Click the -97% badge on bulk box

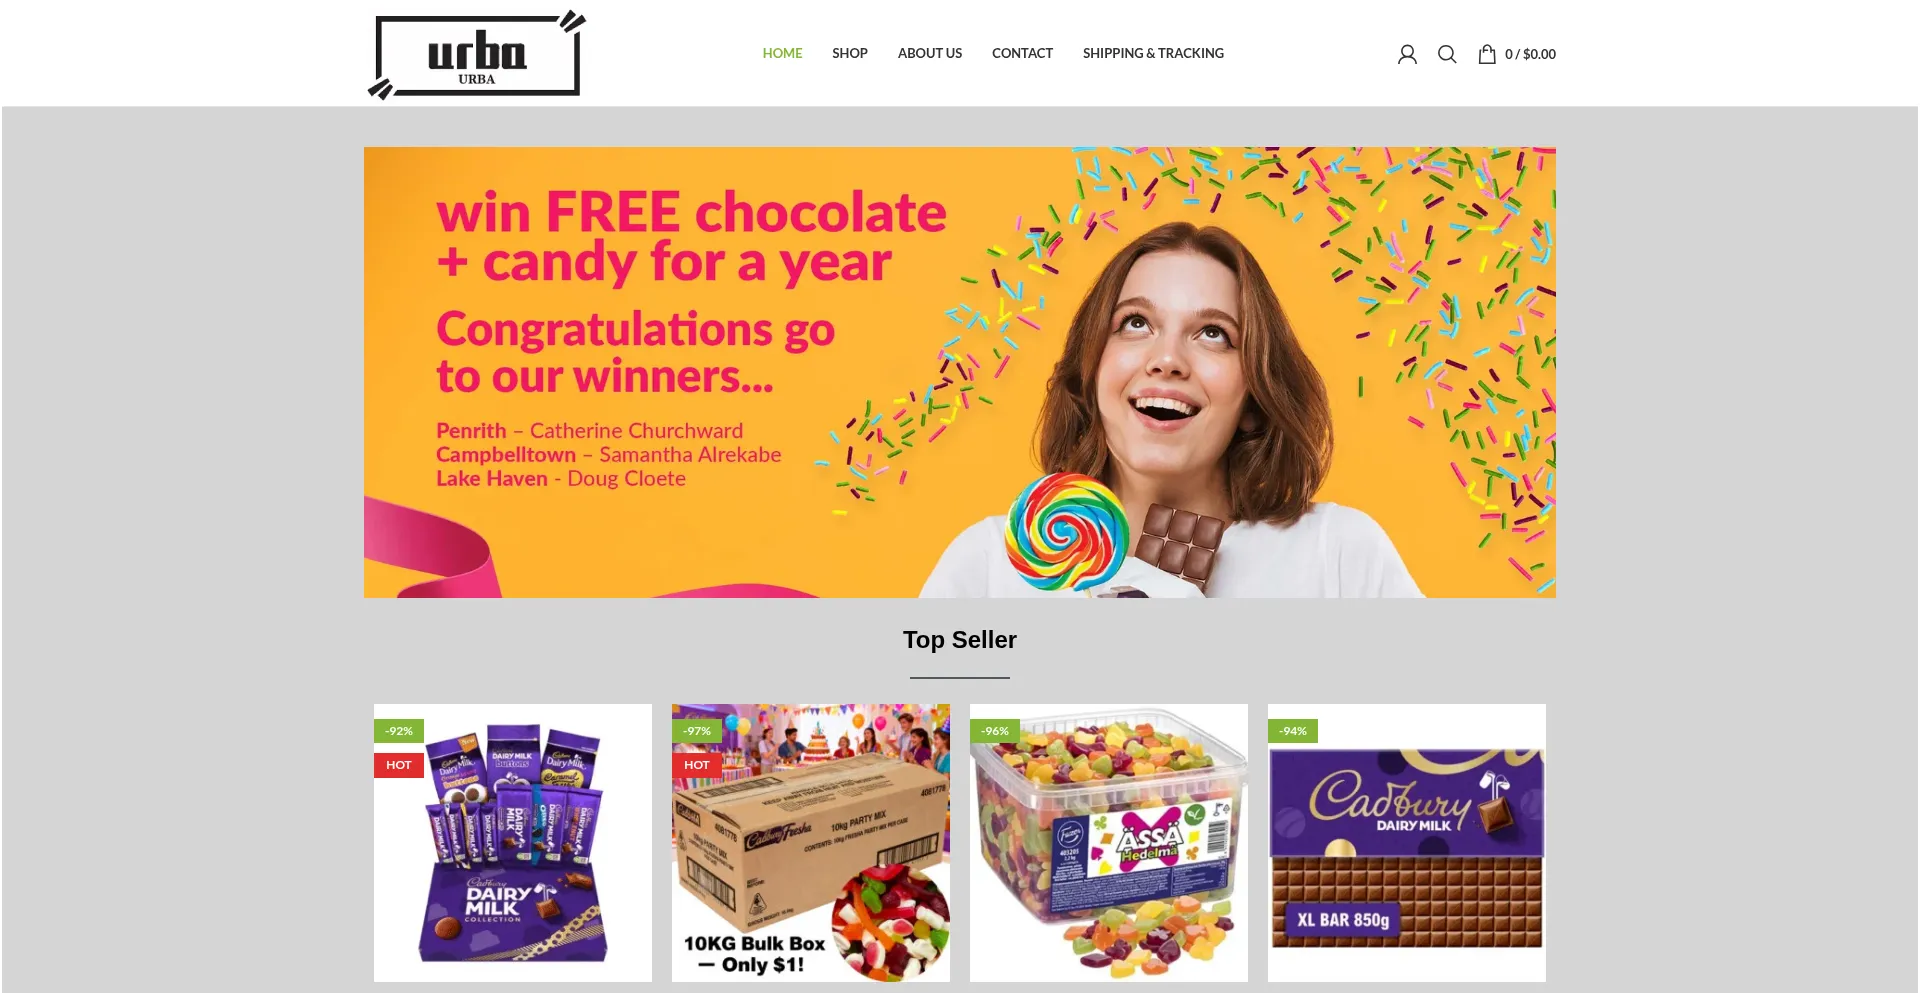[x=697, y=731]
